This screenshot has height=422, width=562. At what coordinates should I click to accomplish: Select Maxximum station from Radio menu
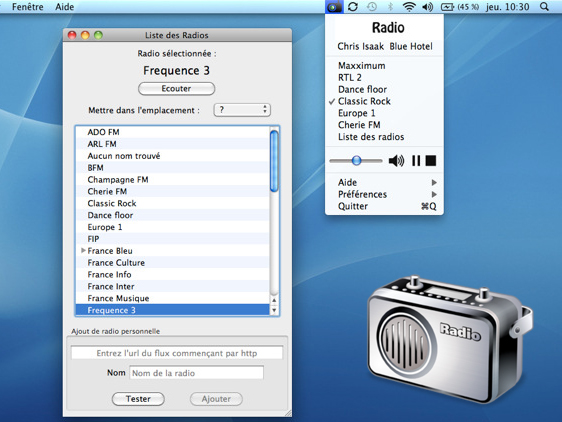(x=384, y=66)
